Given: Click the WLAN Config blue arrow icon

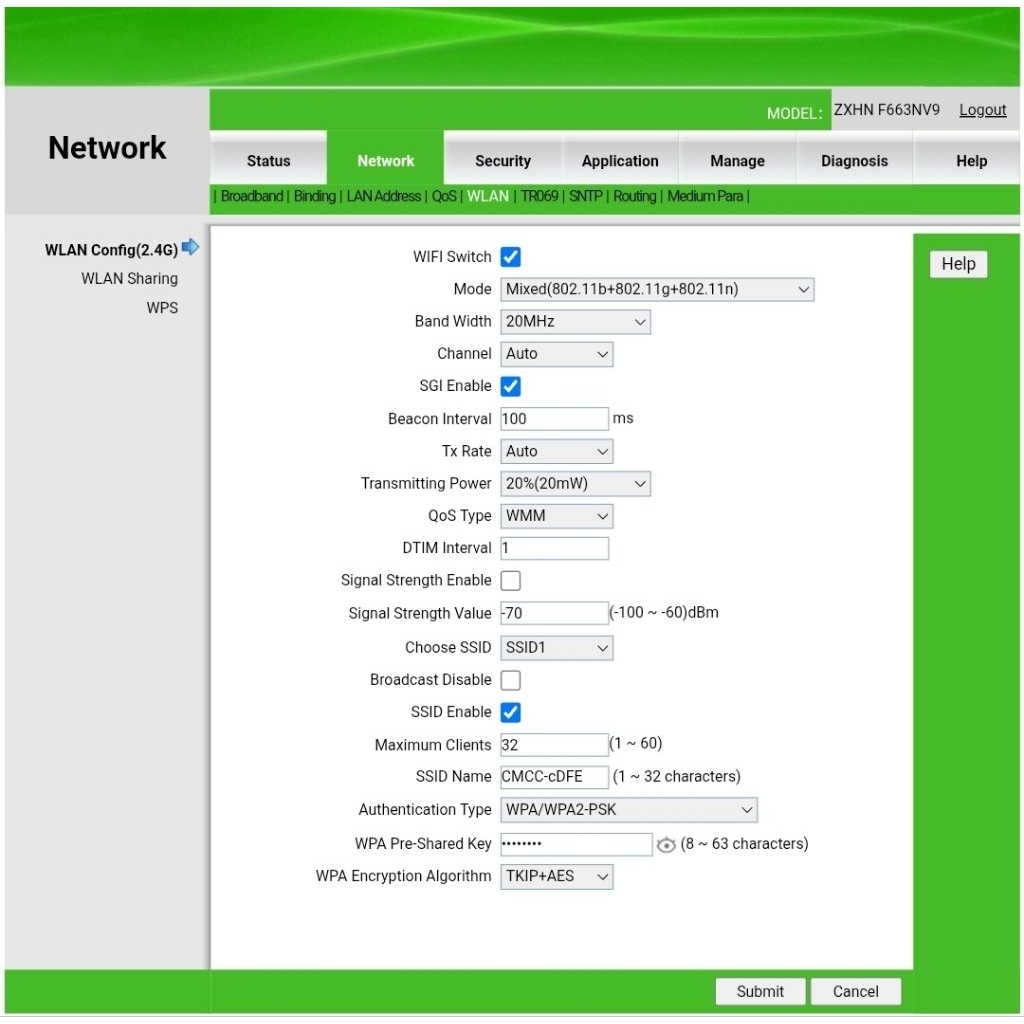Looking at the screenshot, I should (x=190, y=247).
